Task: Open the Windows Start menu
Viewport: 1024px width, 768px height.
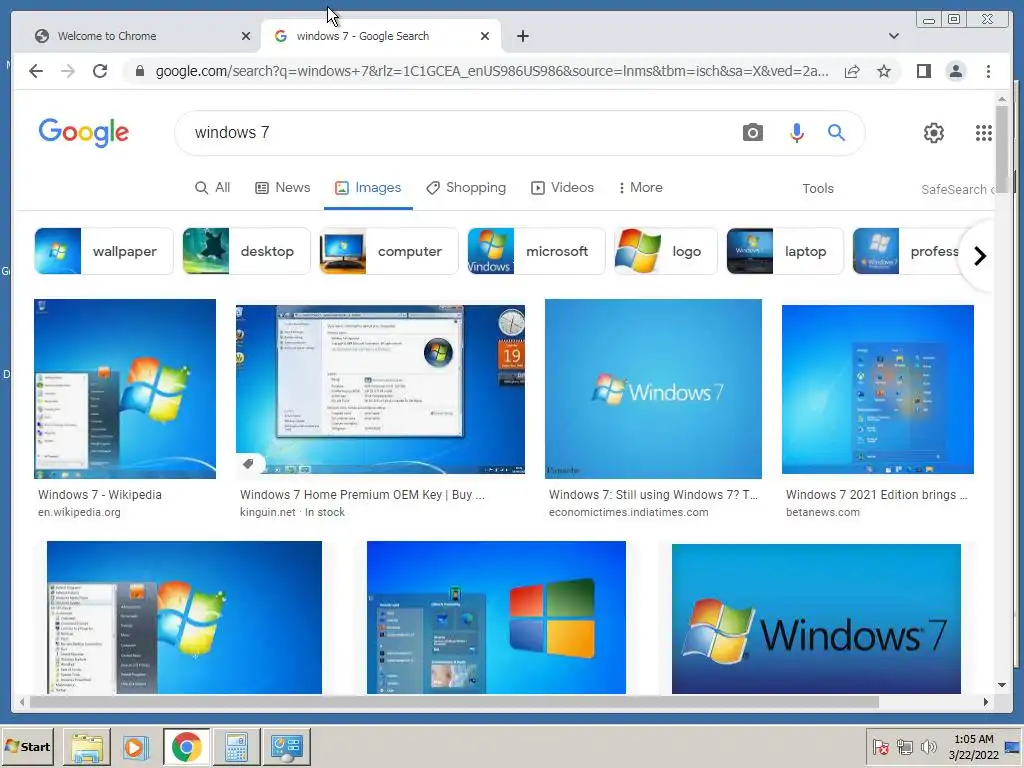Action: (x=27, y=746)
